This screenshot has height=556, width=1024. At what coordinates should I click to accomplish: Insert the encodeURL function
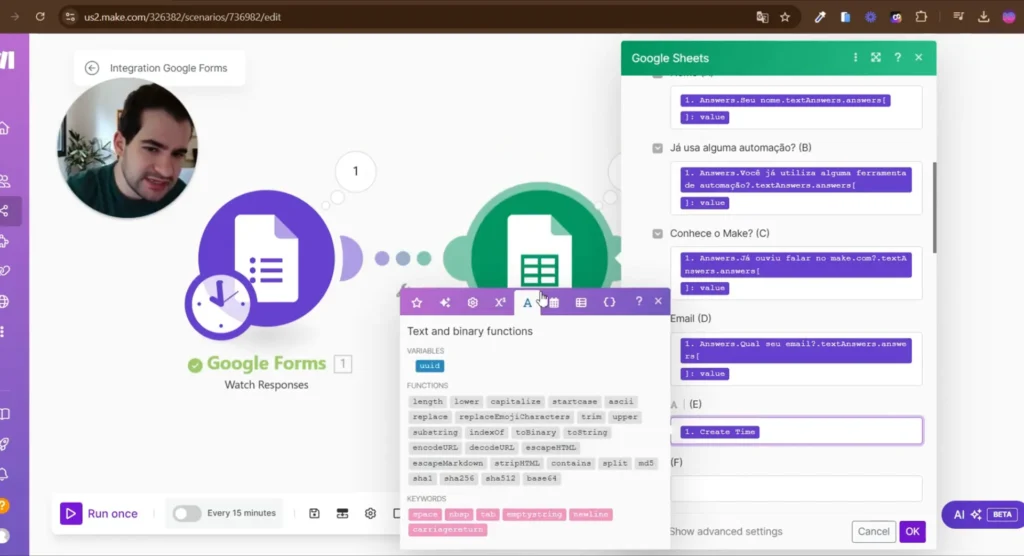coord(435,448)
